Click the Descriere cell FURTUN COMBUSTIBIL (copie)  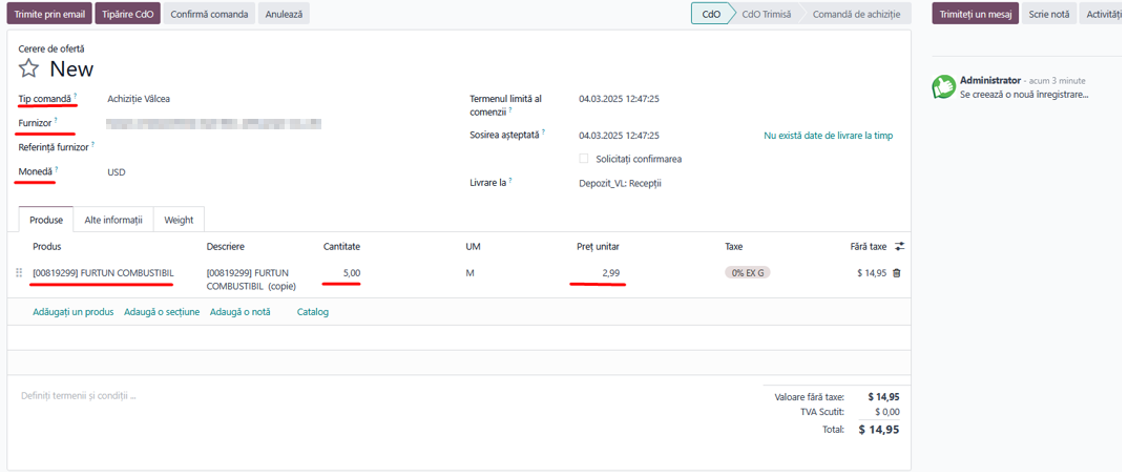point(251,279)
